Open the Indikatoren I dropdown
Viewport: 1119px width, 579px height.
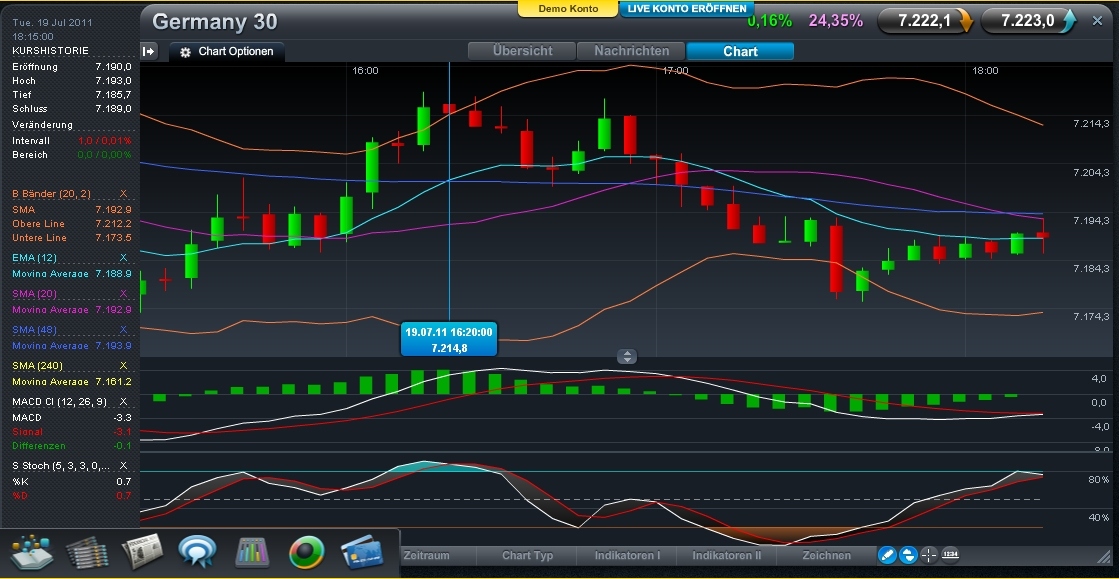(x=626, y=555)
